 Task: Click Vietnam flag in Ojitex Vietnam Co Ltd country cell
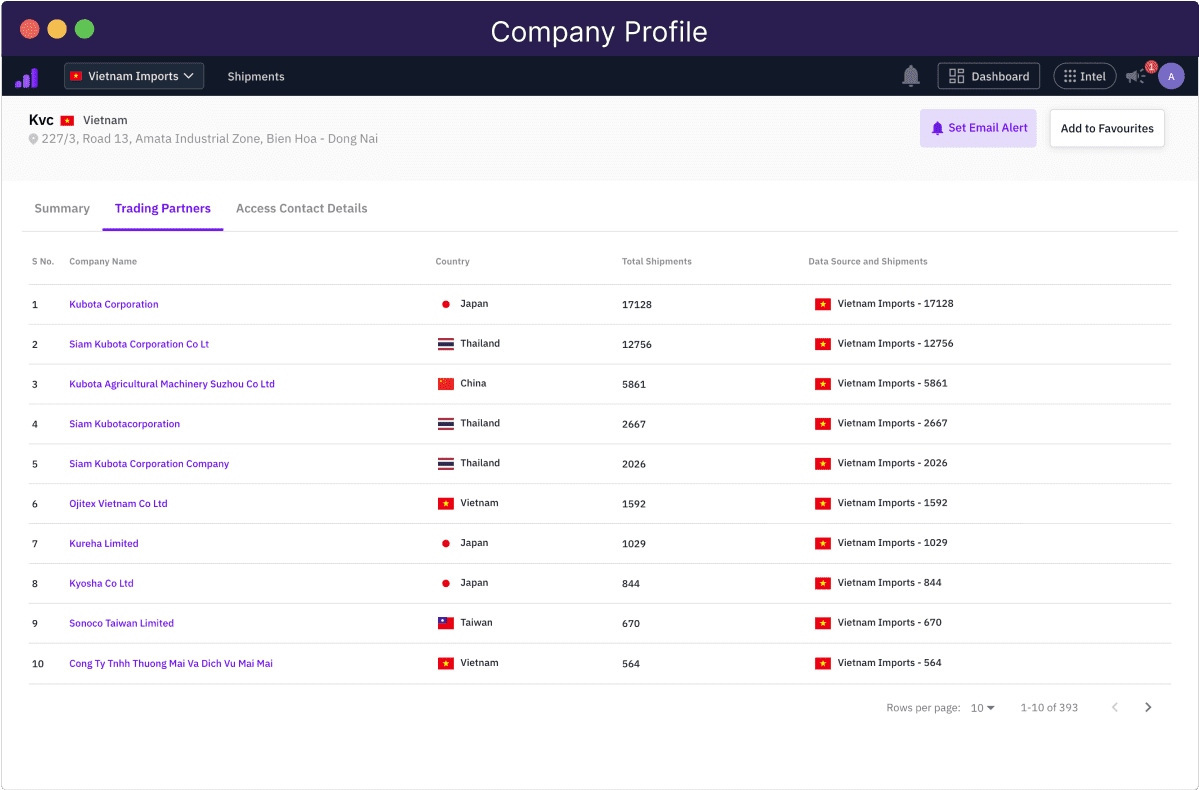[x=446, y=503]
